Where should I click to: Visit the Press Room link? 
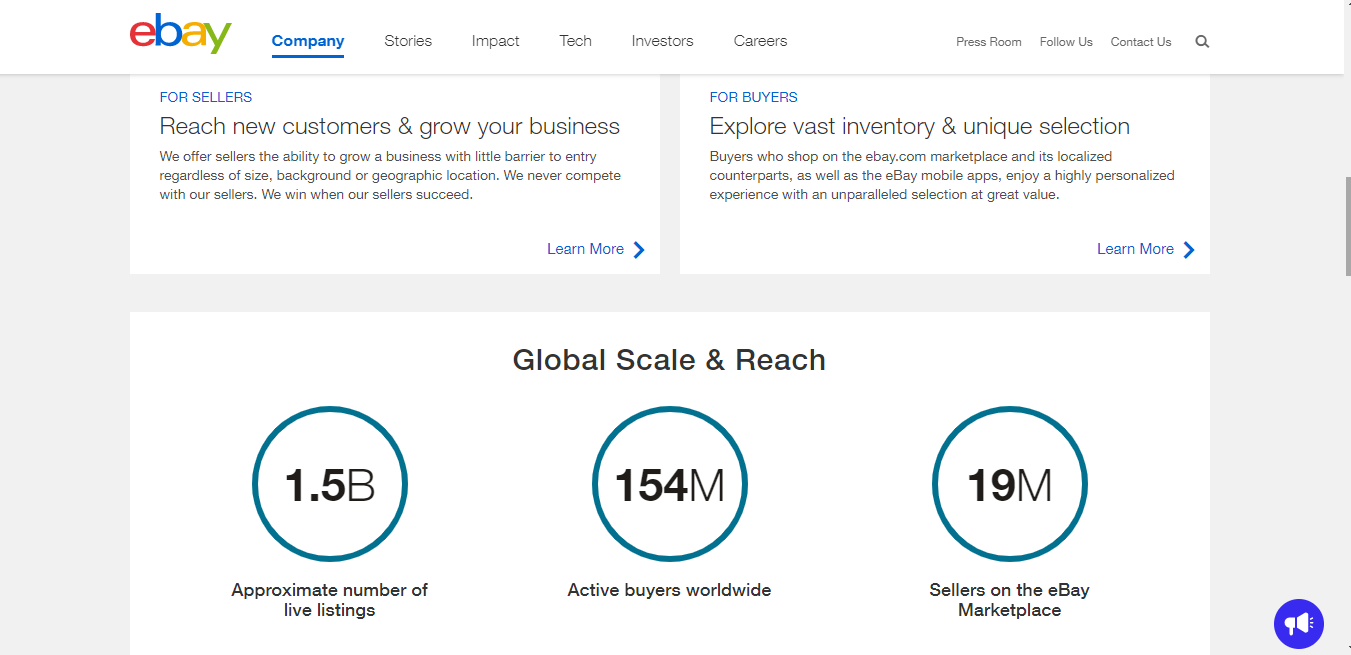(x=989, y=42)
